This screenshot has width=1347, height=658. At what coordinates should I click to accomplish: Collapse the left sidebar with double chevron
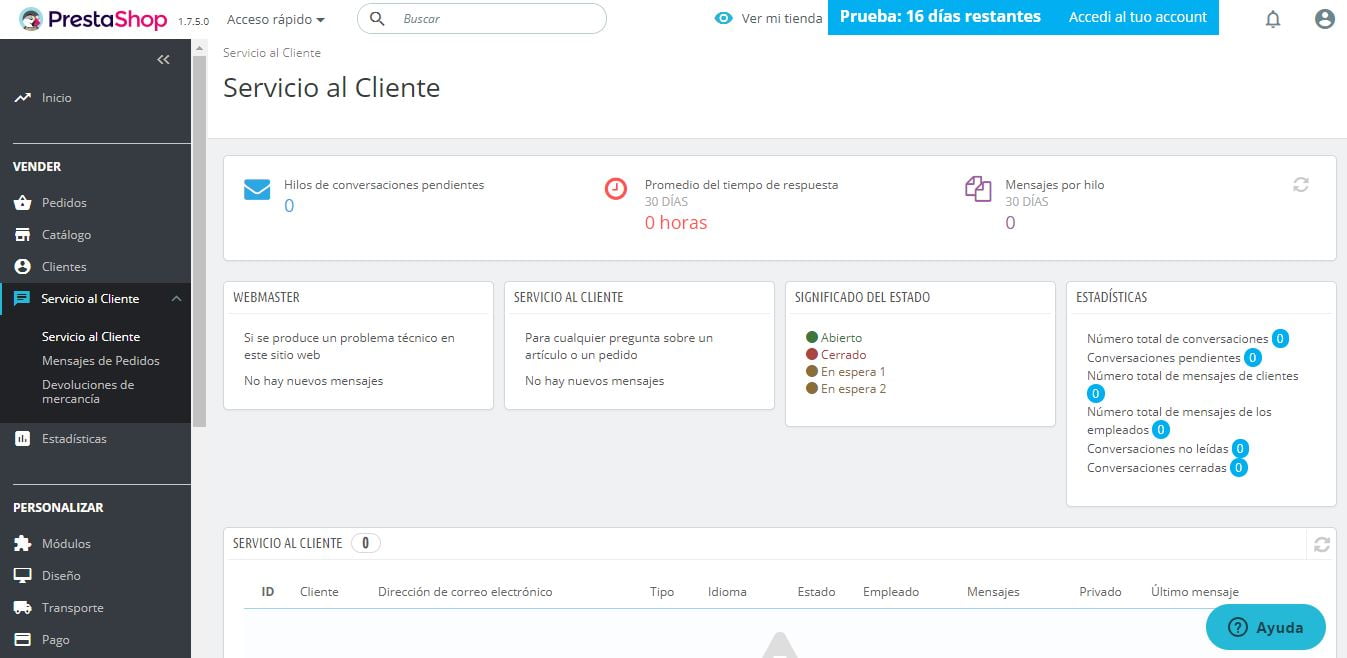[x=163, y=59]
